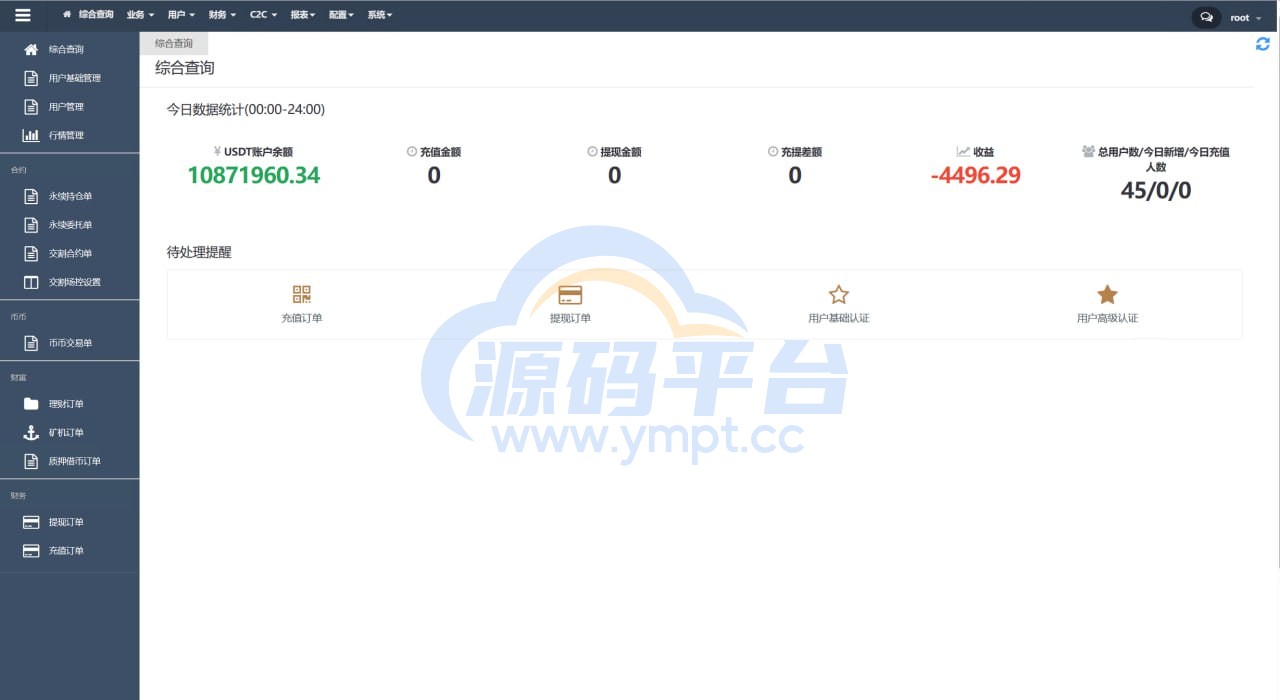
Task: Click the USDT账户余额 label
Action: pyautogui.click(x=258, y=152)
